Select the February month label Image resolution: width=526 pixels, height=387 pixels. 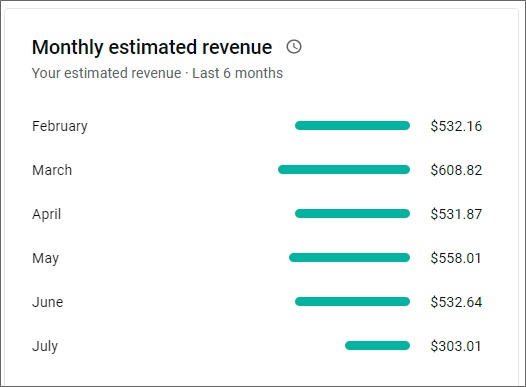60,126
